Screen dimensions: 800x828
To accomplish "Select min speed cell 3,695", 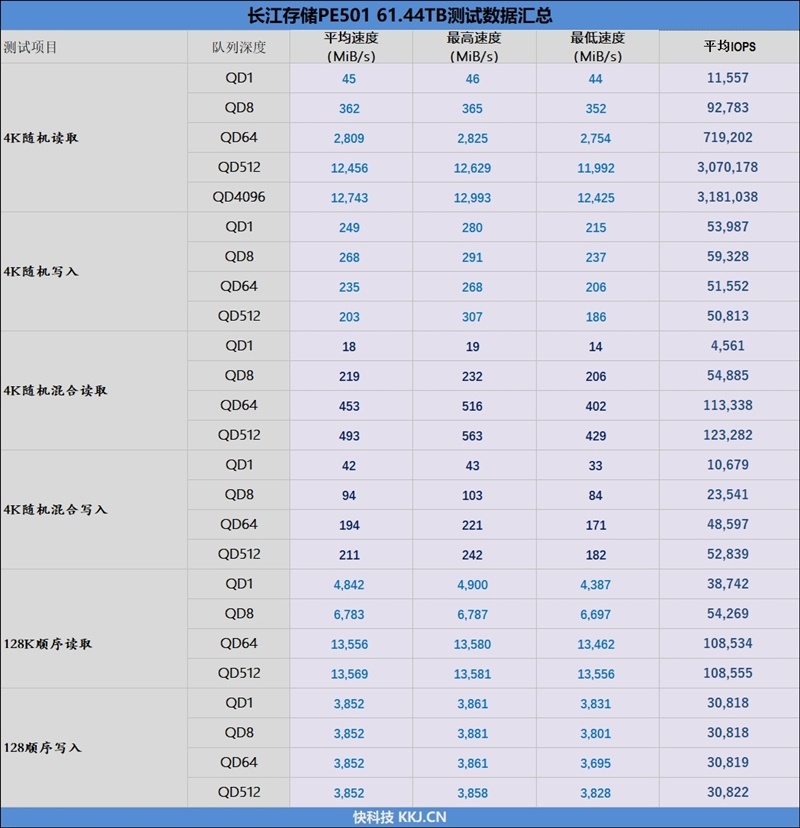I will click(598, 763).
